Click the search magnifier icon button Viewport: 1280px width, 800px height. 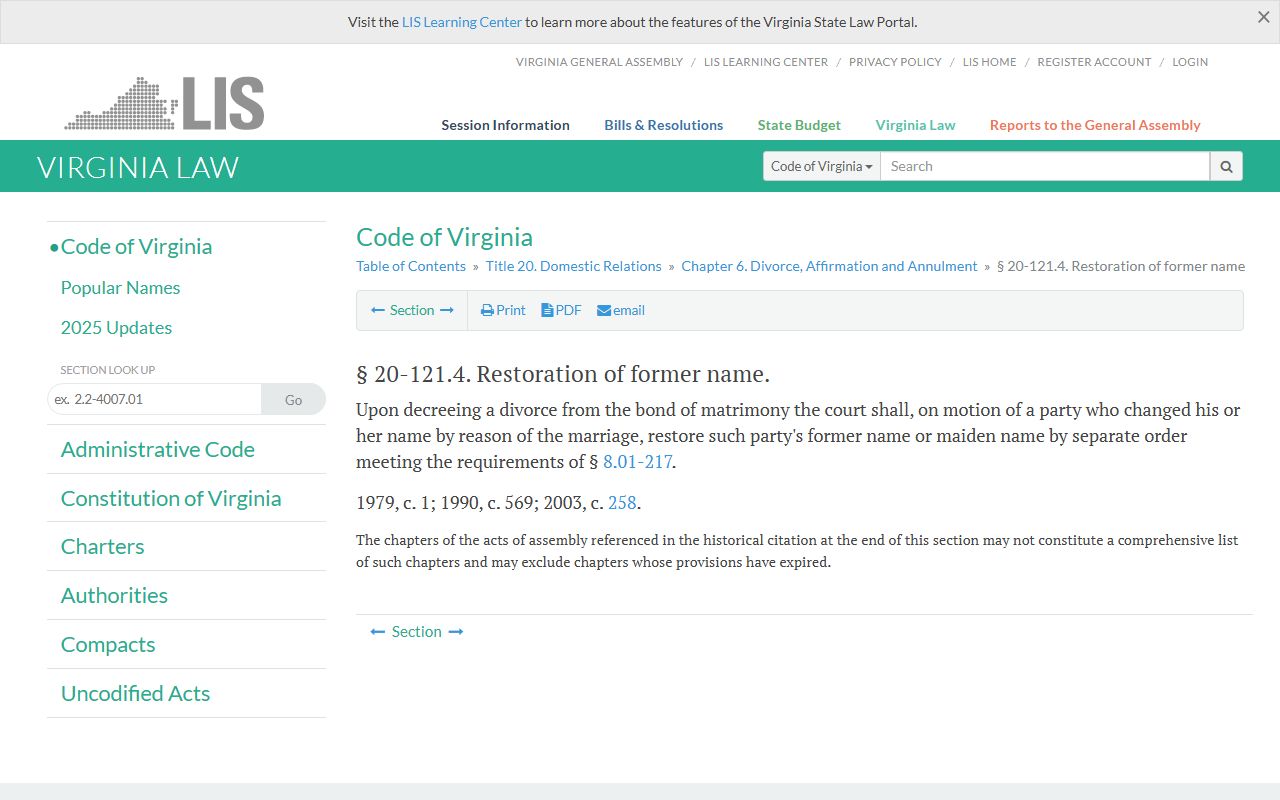coord(1226,166)
